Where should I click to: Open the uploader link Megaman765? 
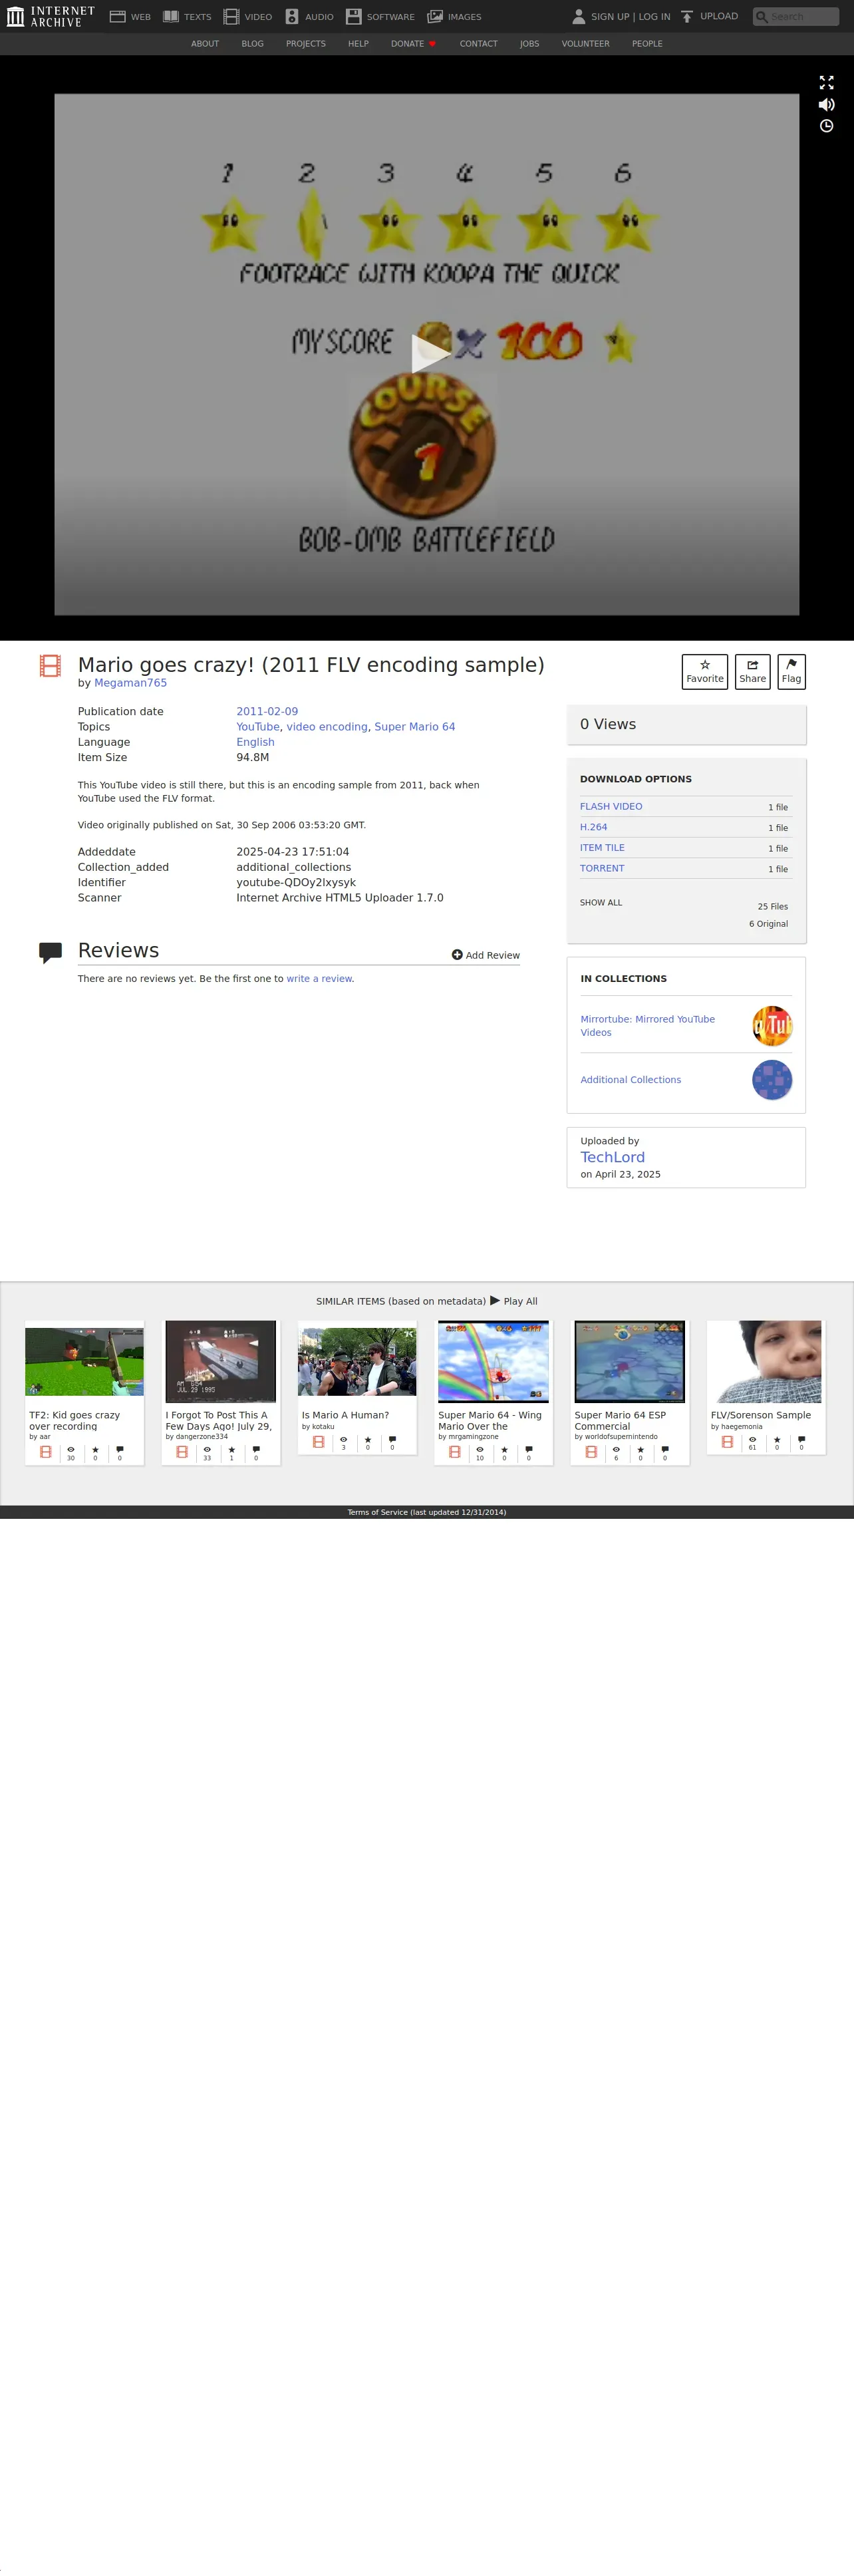pos(130,683)
